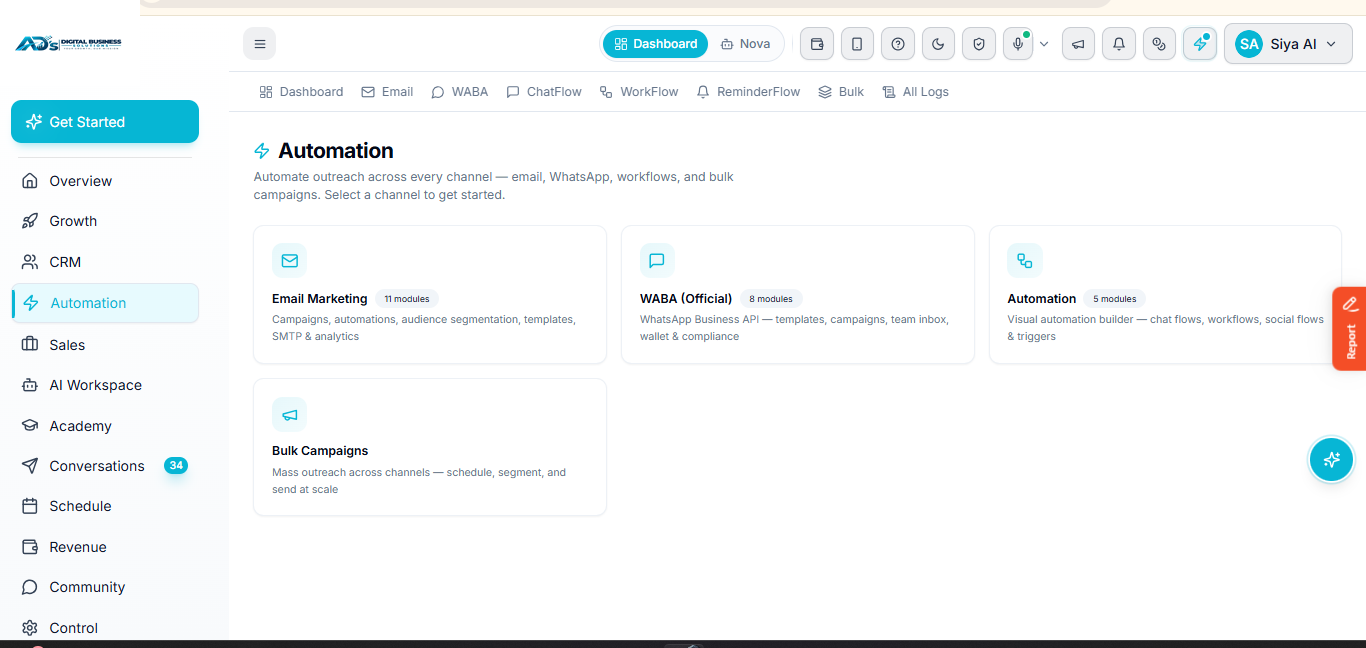Open Revenue in sidebar

tap(105, 547)
